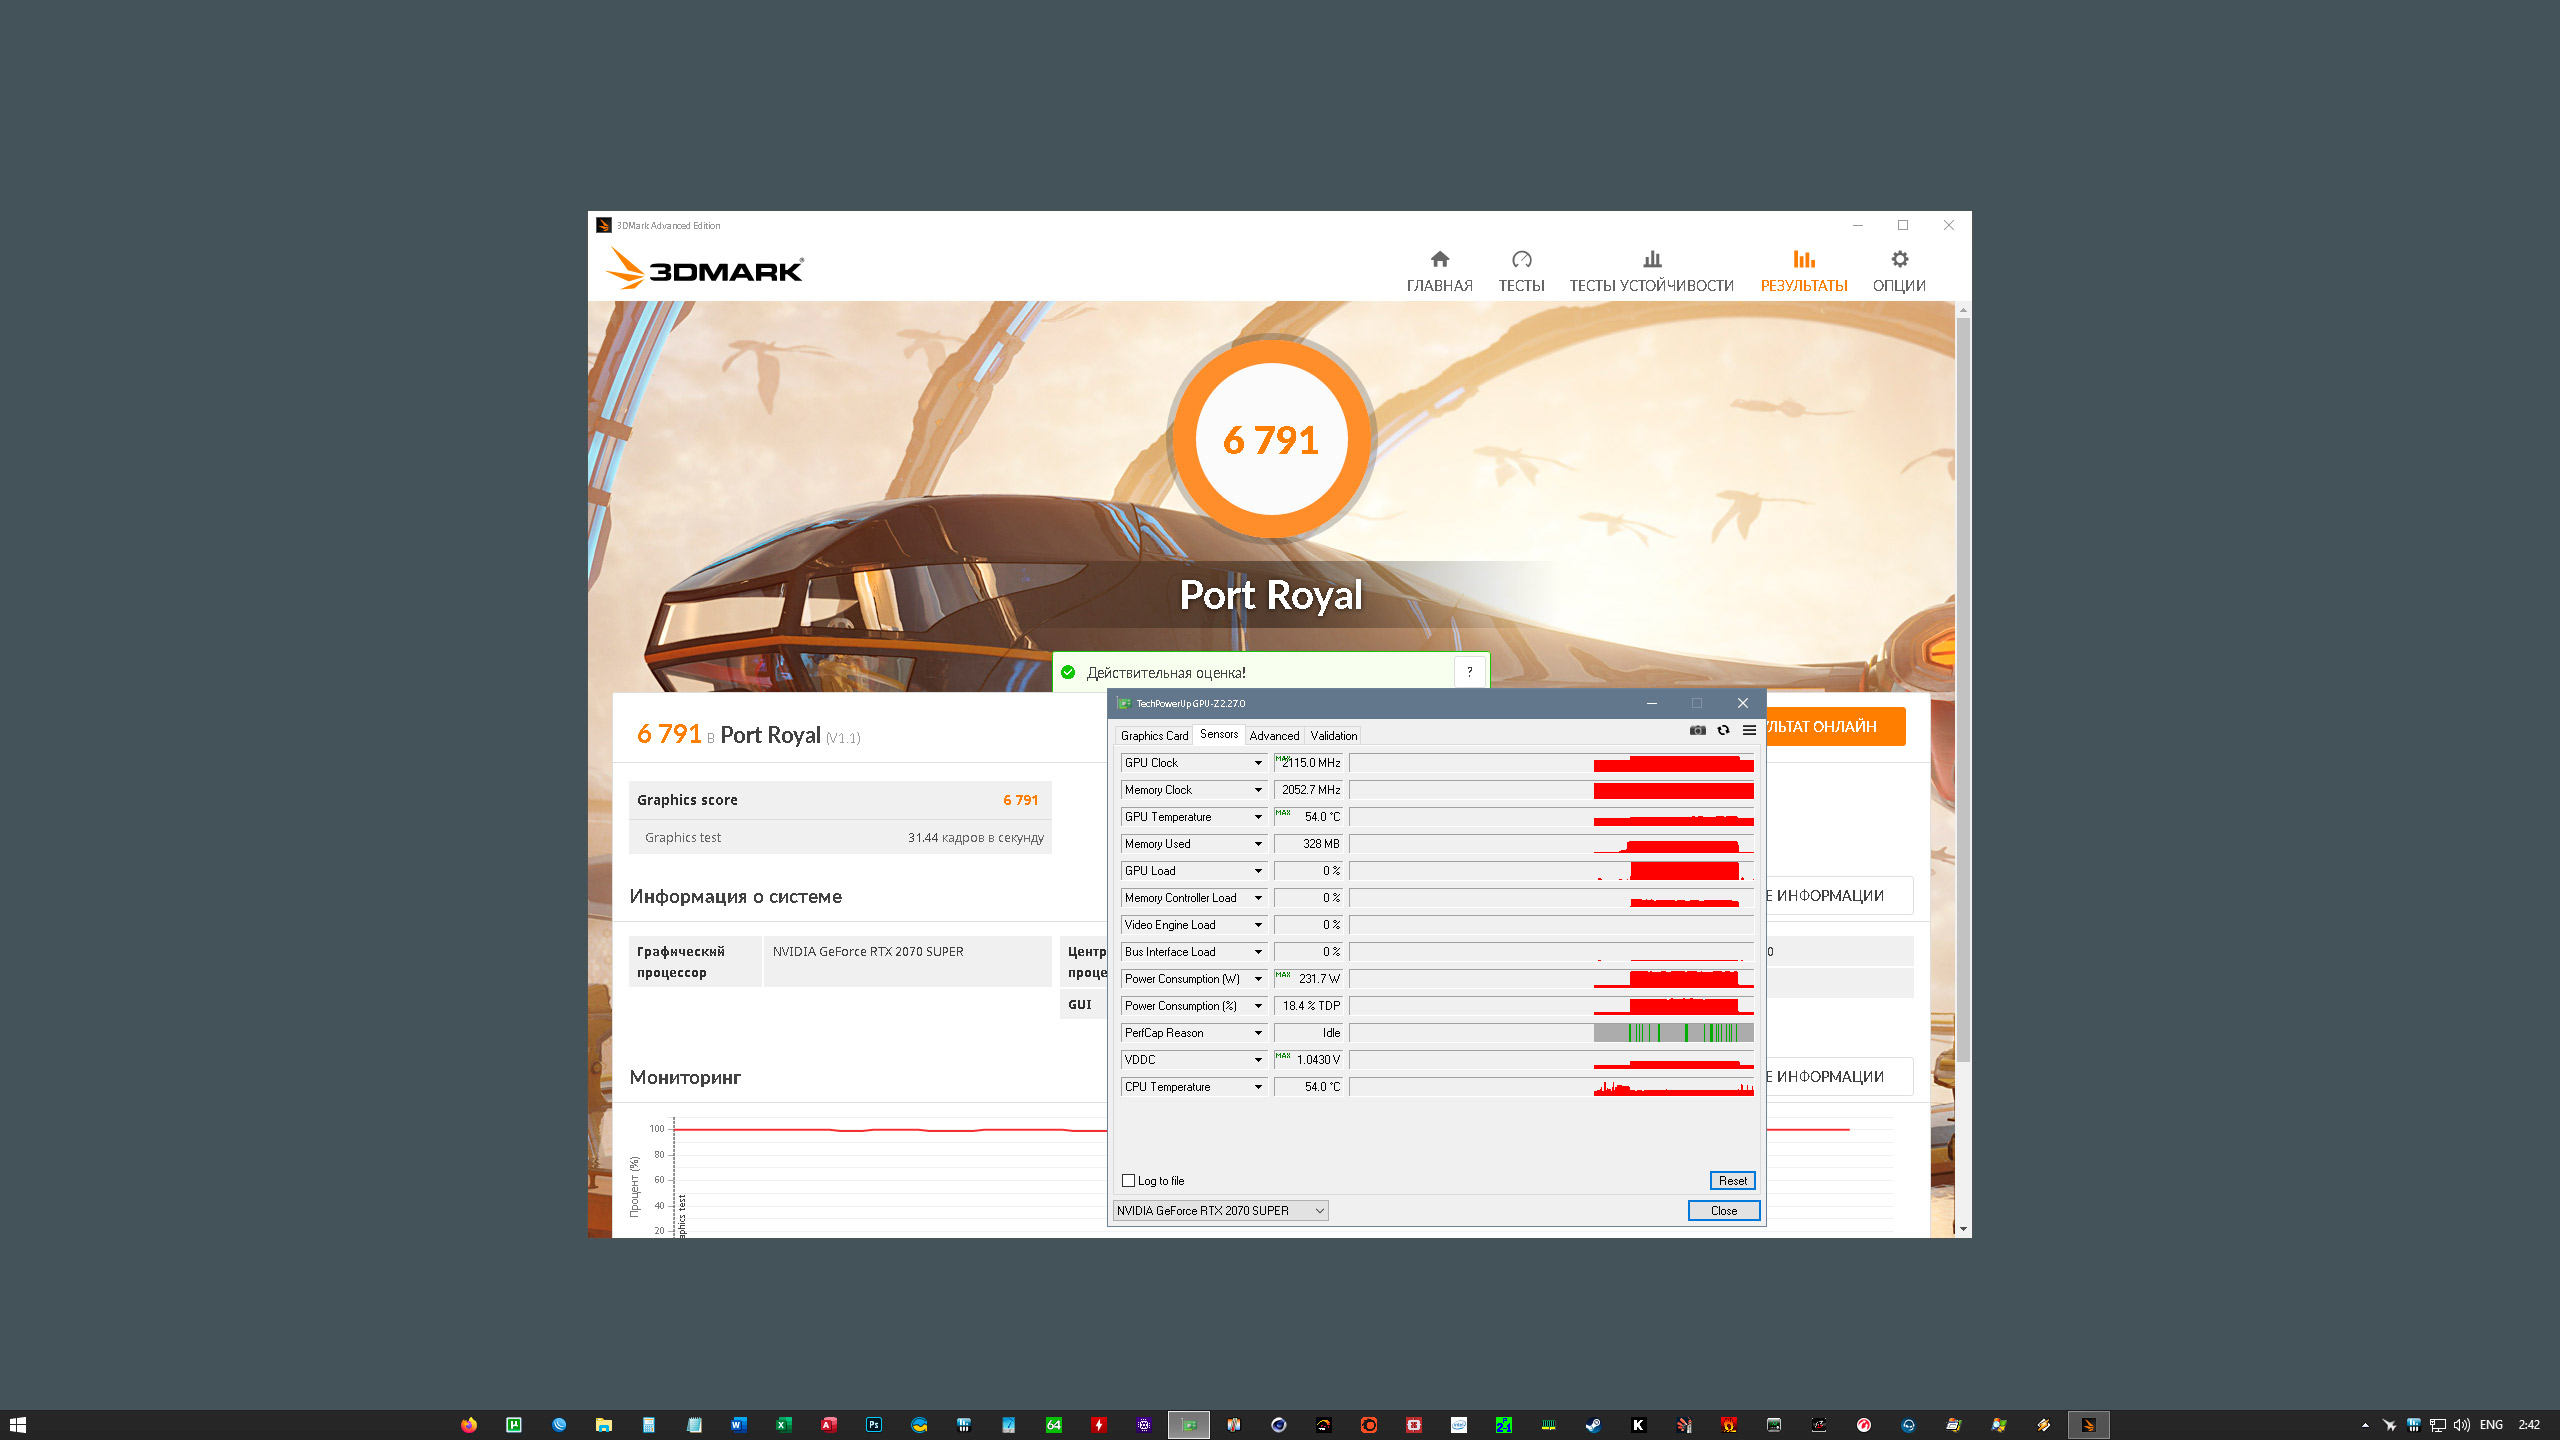Click the 3DMark vertical scrollbar
2560x1440 pixels.
point(1963,690)
